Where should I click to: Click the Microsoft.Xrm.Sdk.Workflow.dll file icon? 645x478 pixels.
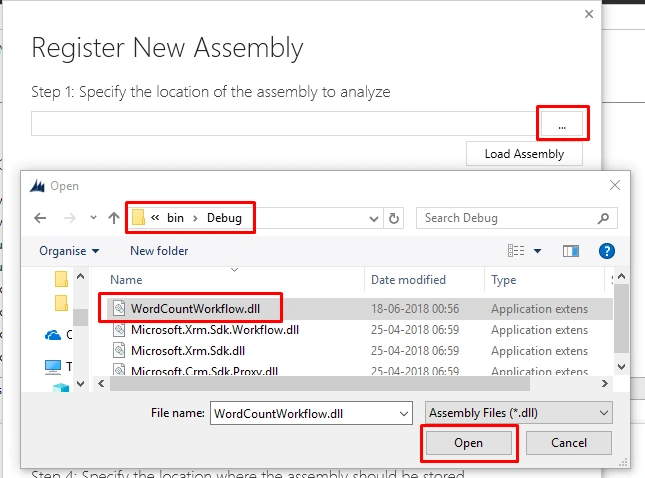(x=119, y=329)
